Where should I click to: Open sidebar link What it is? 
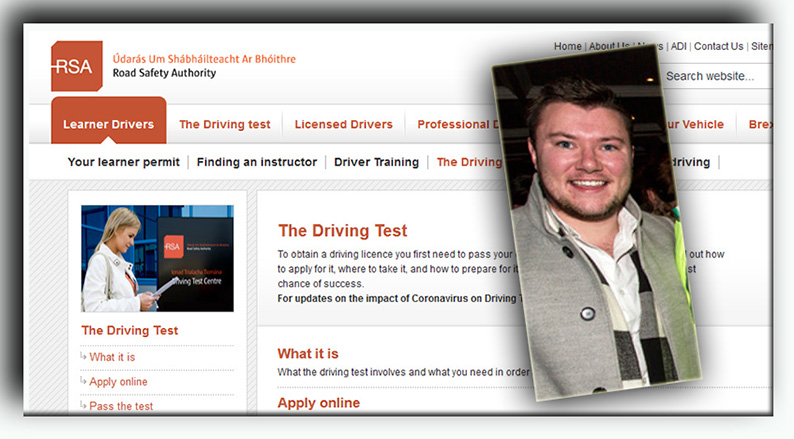pos(112,357)
